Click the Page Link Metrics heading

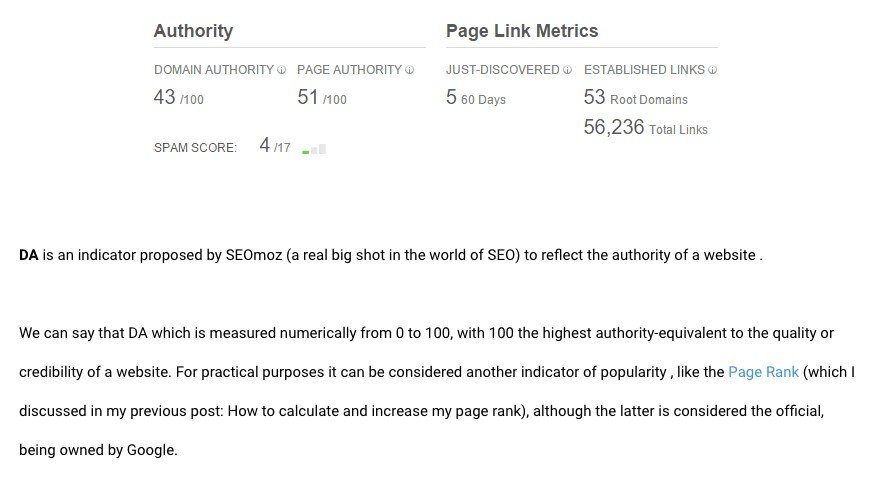pyautogui.click(x=522, y=31)
